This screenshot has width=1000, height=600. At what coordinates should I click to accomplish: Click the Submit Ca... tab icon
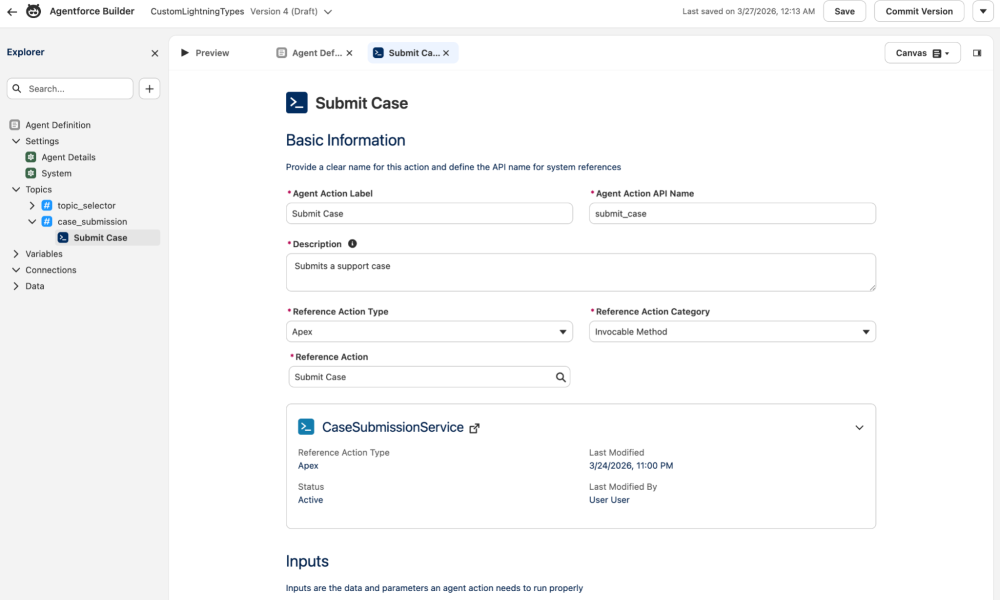tap(378, 53)
